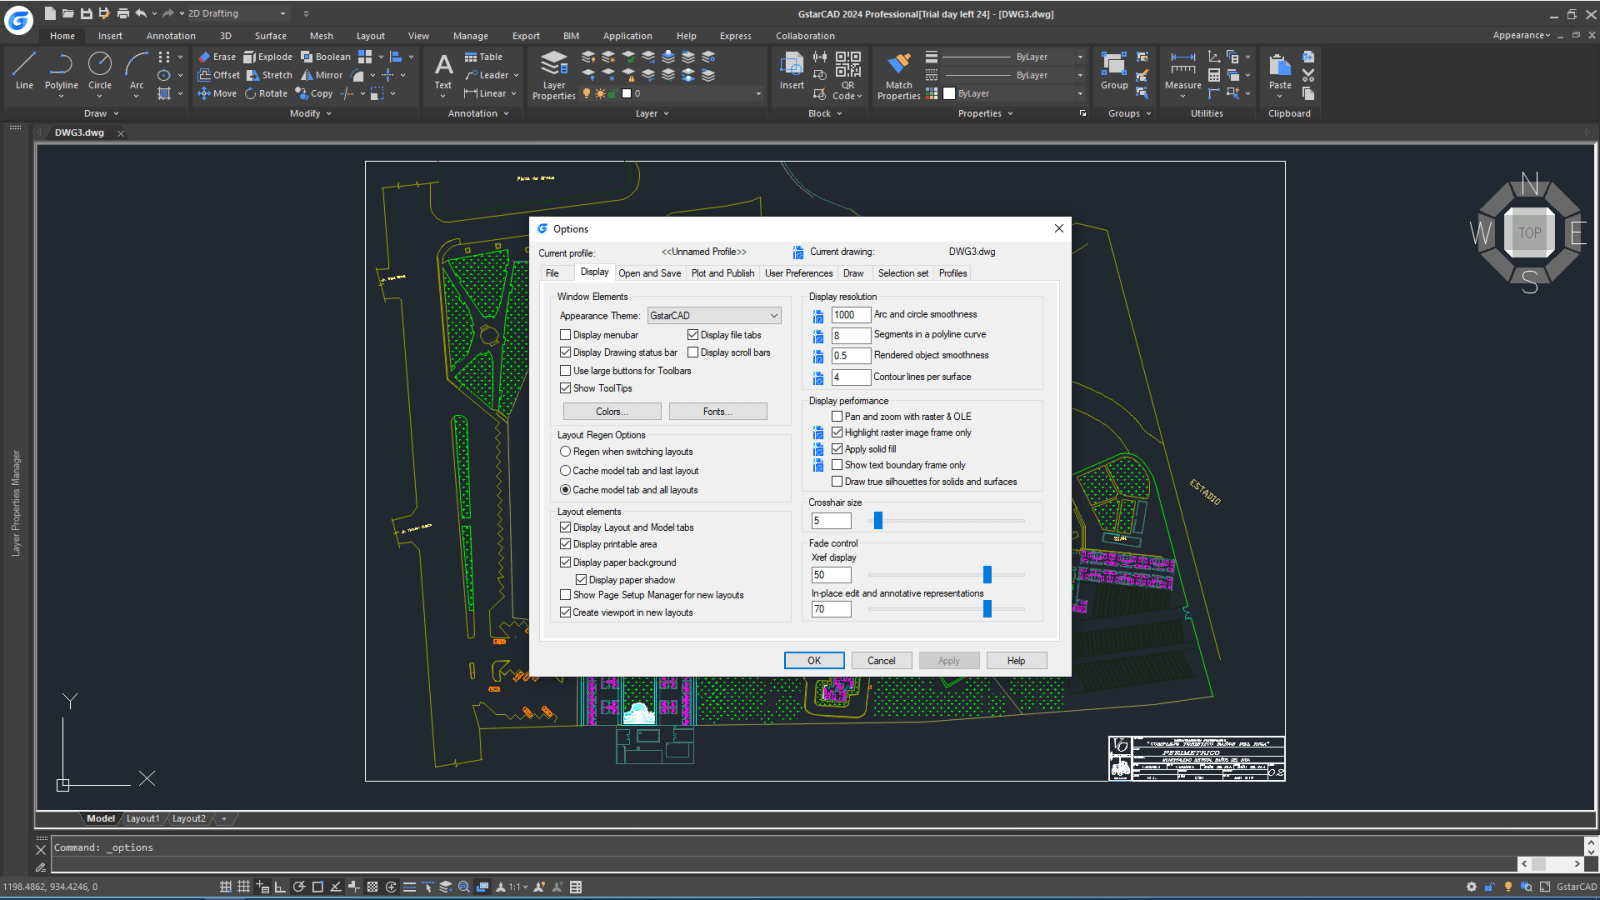Click the Mirror tool in Modify panel
1600x900 pixels.
point(322,74)
